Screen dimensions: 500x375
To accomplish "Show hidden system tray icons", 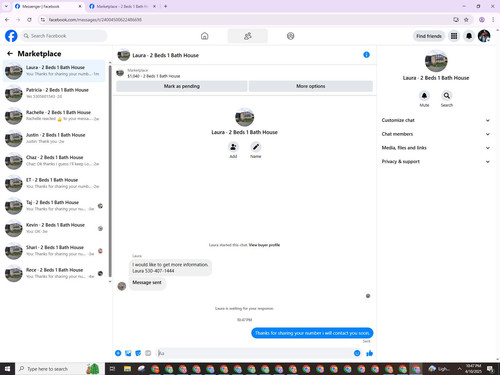I will [x=459, y=369].
